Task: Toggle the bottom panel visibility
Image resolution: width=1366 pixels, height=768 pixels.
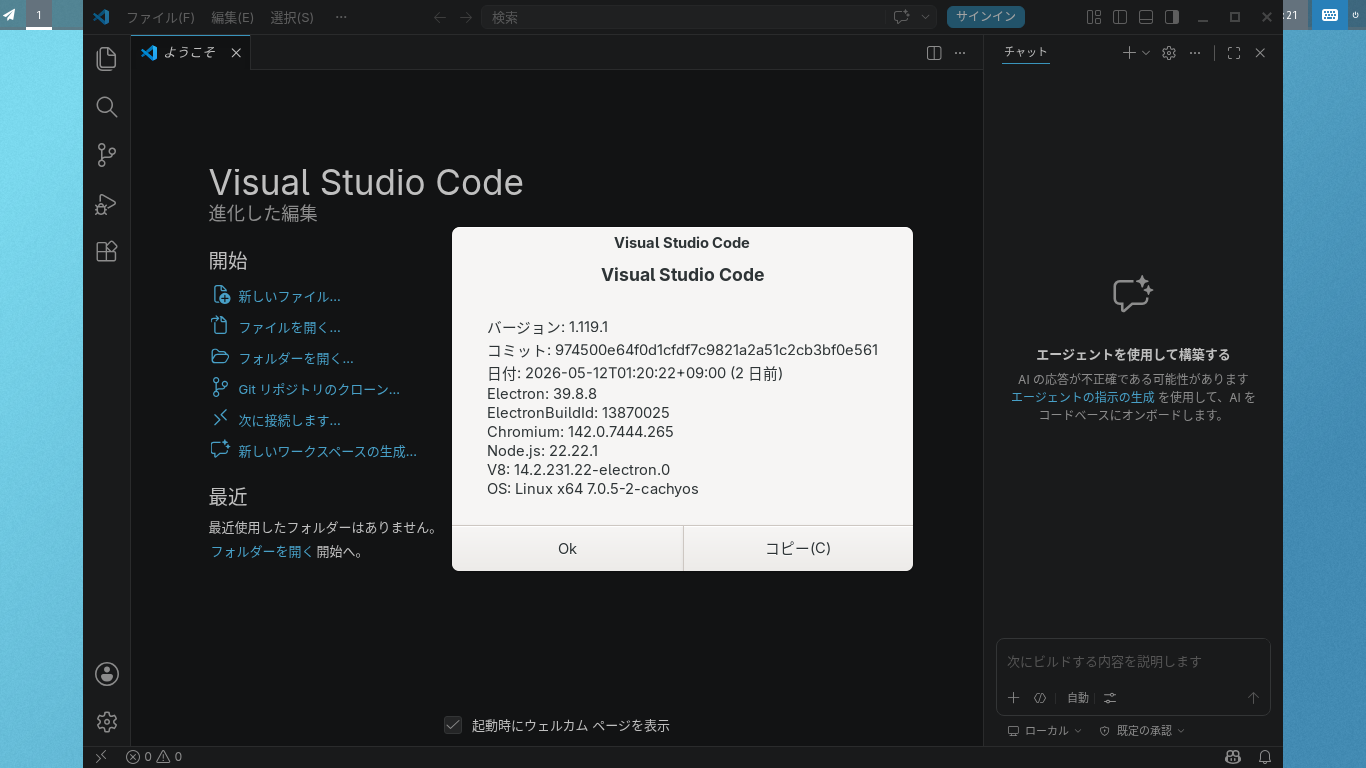Action: point(1146,17)
